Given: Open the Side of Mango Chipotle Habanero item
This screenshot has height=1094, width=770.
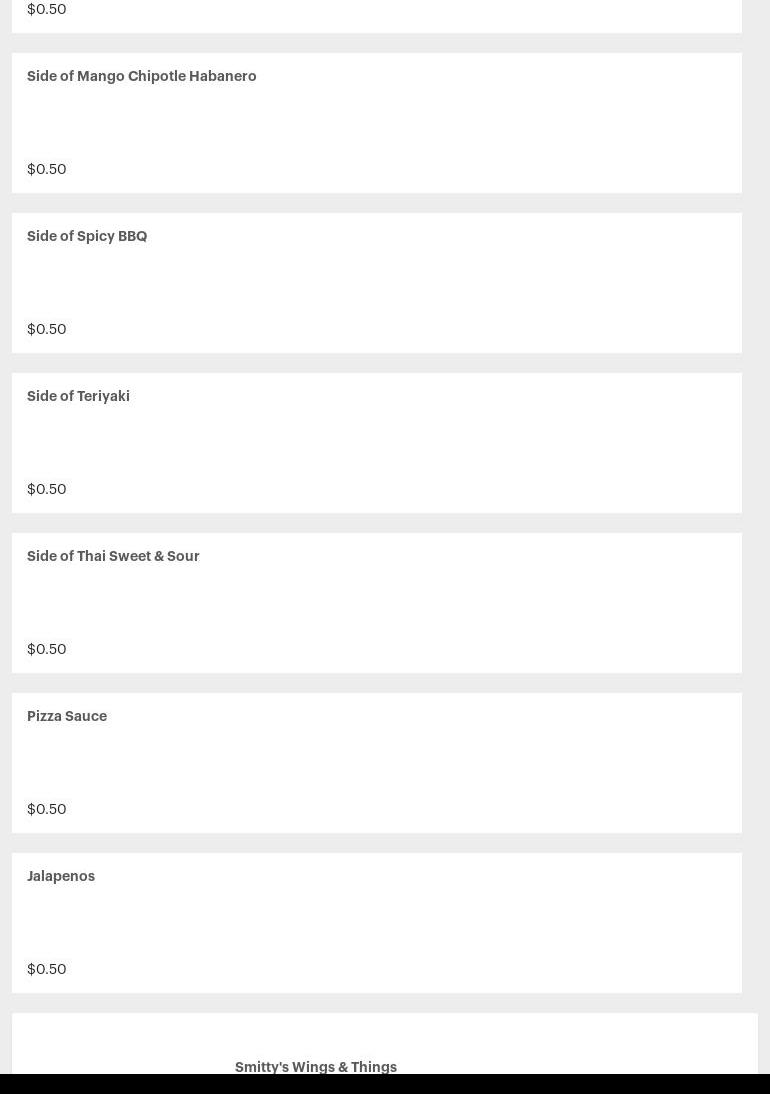Looking at the screenshot, I should pyautogui.click(x=142, y=77).
